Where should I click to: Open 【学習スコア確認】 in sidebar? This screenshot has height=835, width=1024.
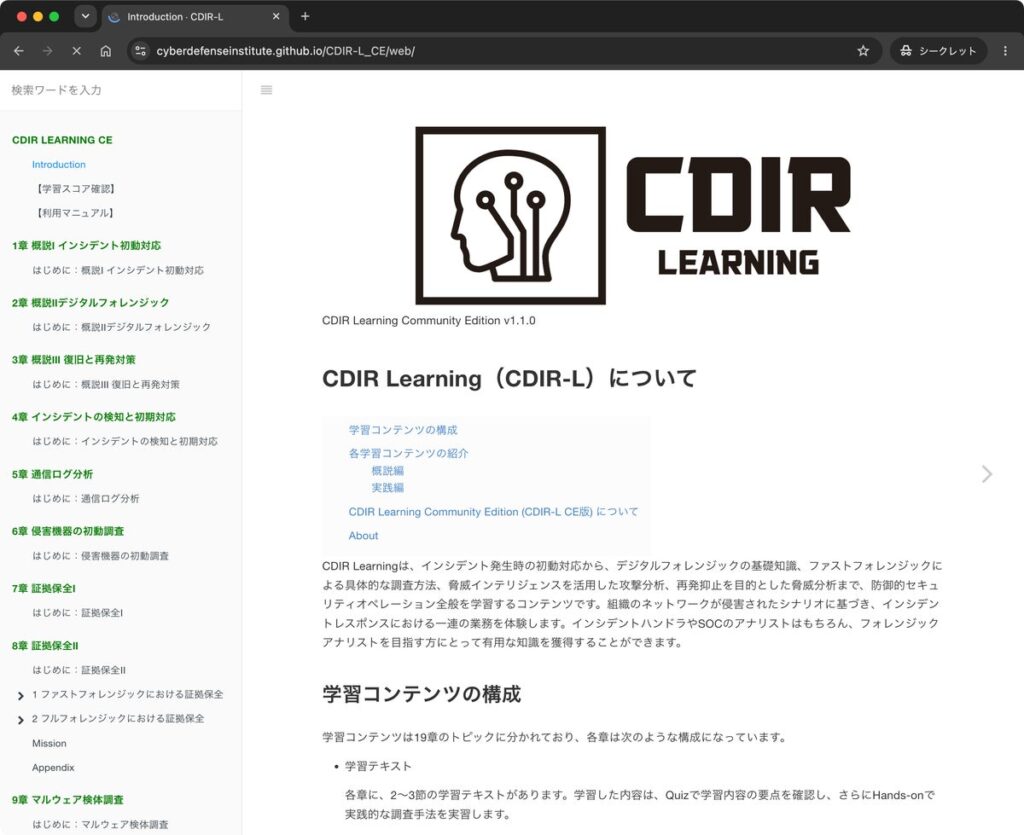[x=75, y=189]
